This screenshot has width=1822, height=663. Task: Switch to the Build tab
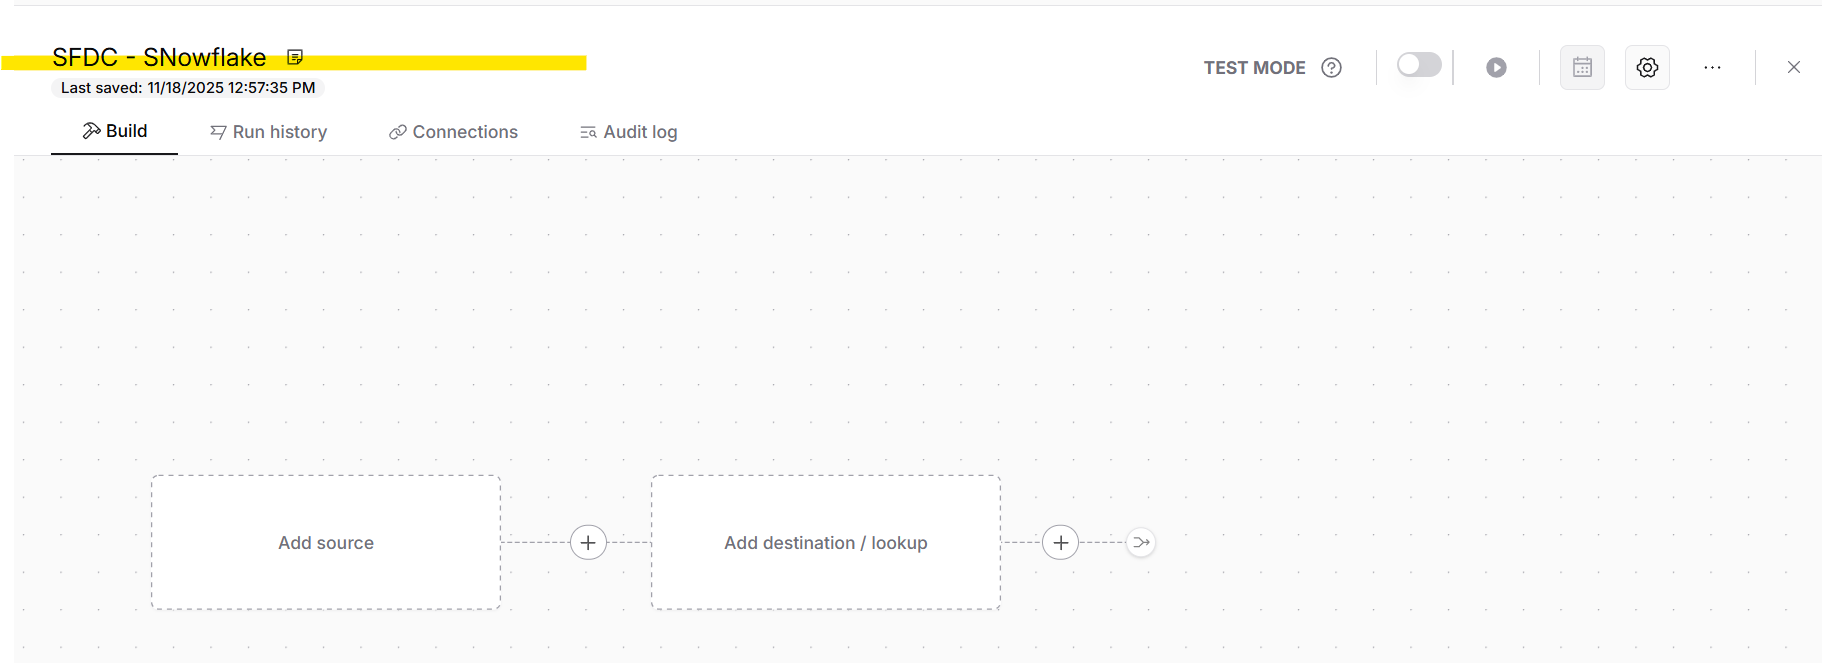115,131
